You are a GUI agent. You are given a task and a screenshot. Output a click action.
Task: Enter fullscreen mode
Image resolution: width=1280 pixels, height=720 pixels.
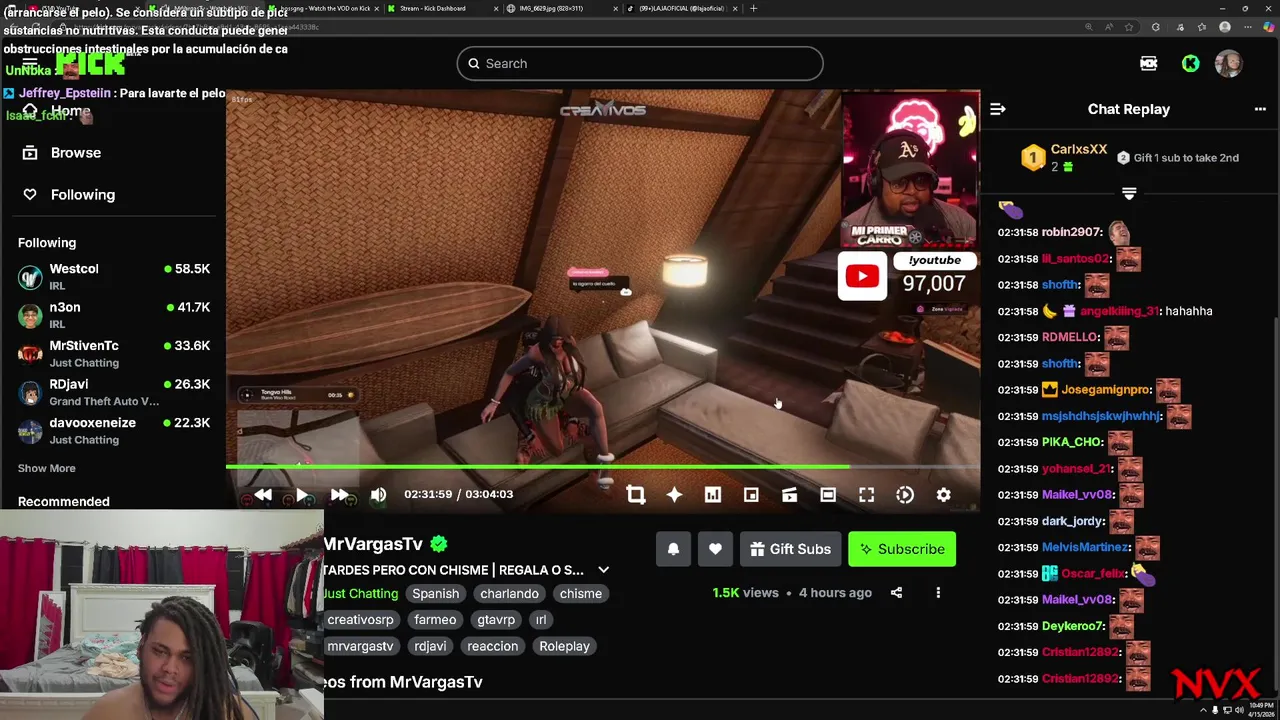(867, 494)
